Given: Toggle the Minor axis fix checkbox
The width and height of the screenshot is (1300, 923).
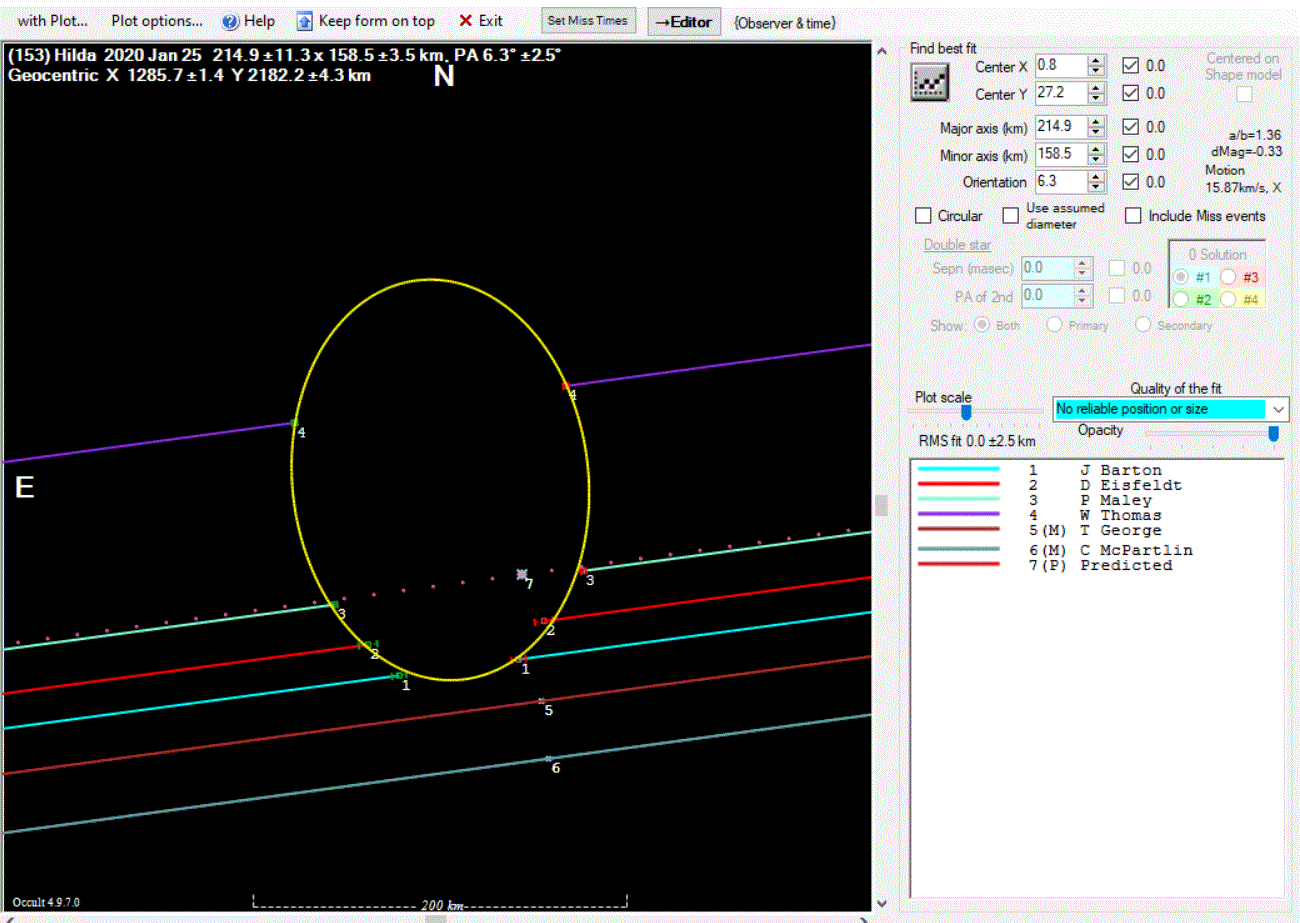Looking at the screenshot, I should [x=1130, y=154].
